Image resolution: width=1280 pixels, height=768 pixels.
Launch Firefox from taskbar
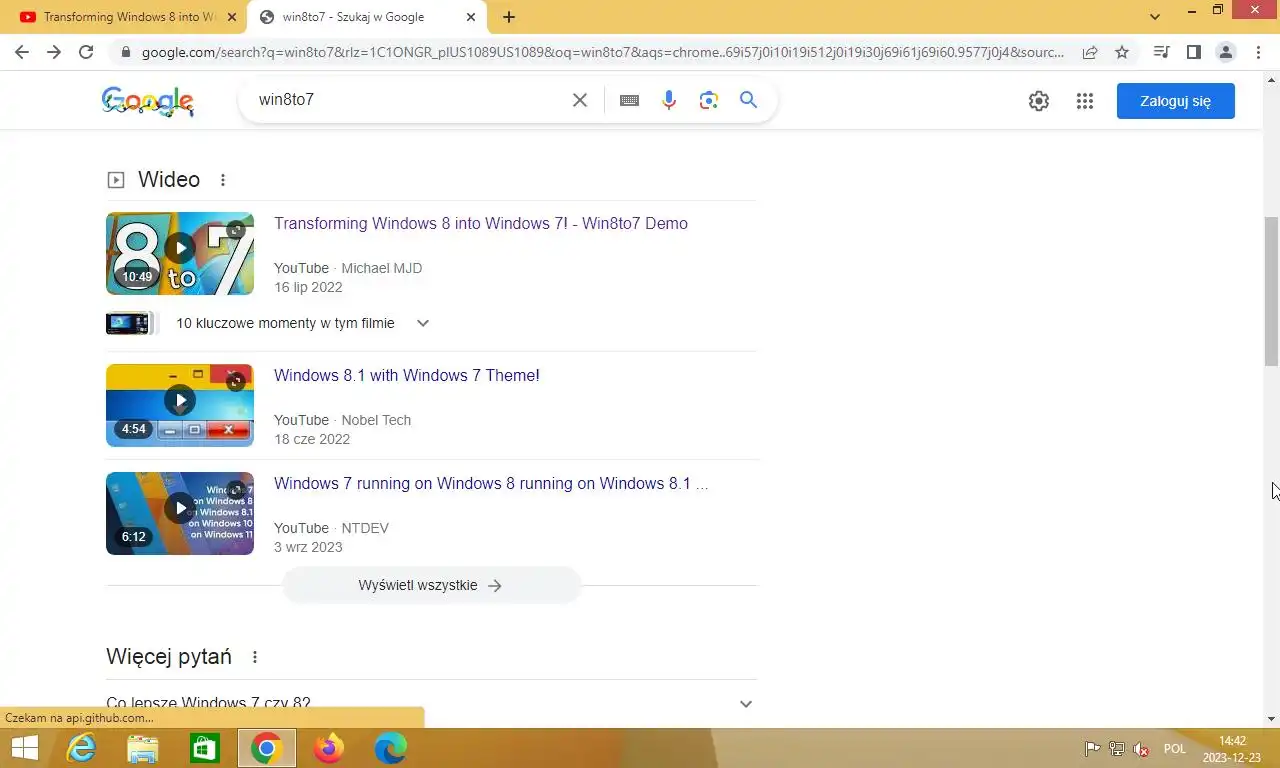(328, 748)
